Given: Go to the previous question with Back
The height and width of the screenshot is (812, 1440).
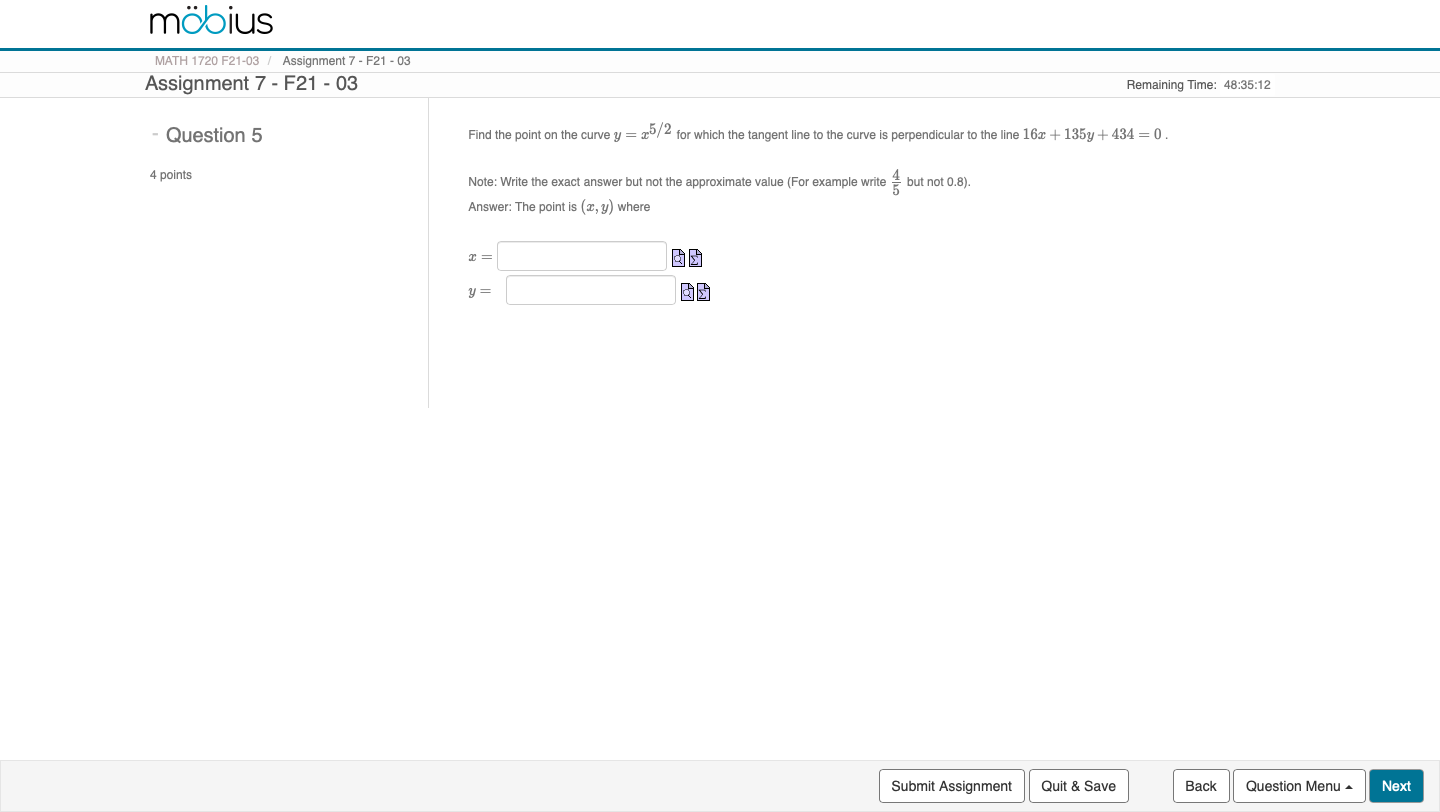Looking at the screenshot, I should 1200,786.
